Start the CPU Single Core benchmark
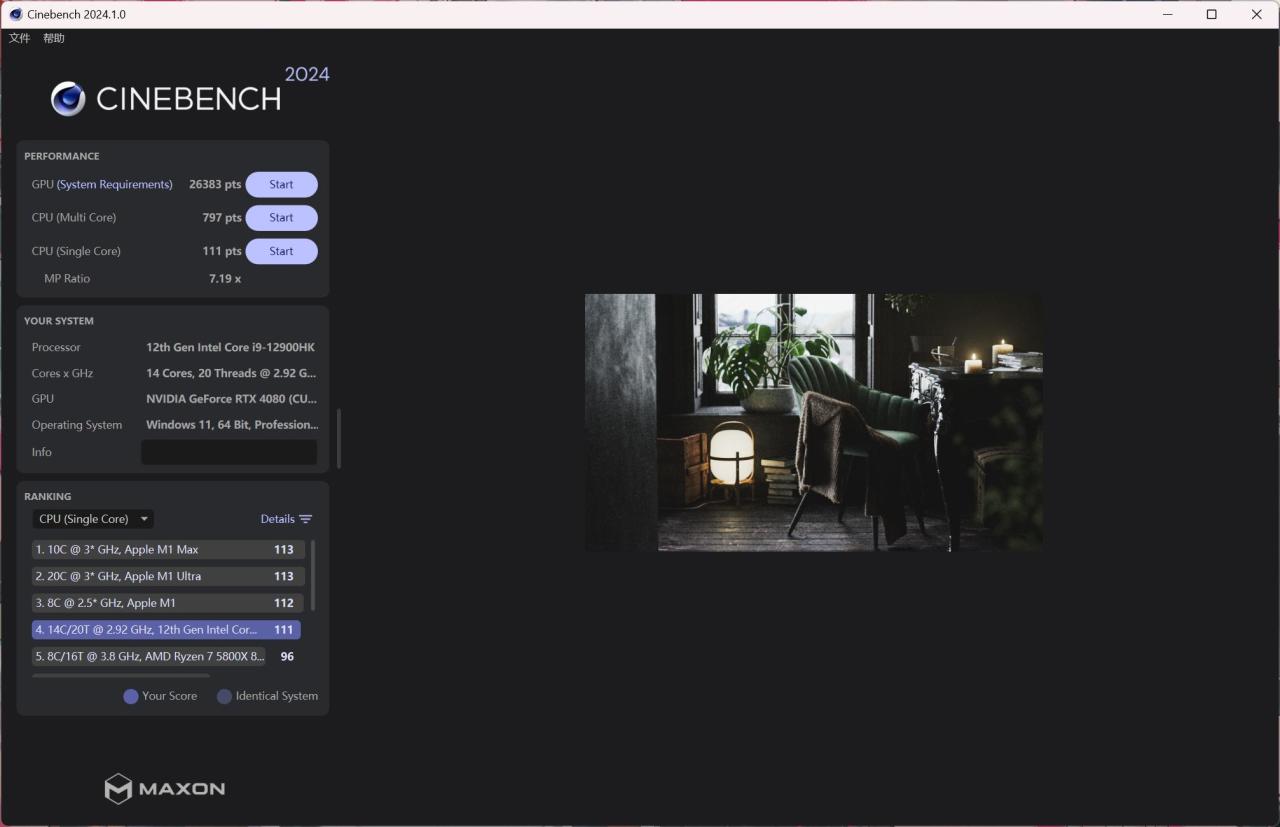The width and height of the screenshot is (1280, 827). click(281, 251)
